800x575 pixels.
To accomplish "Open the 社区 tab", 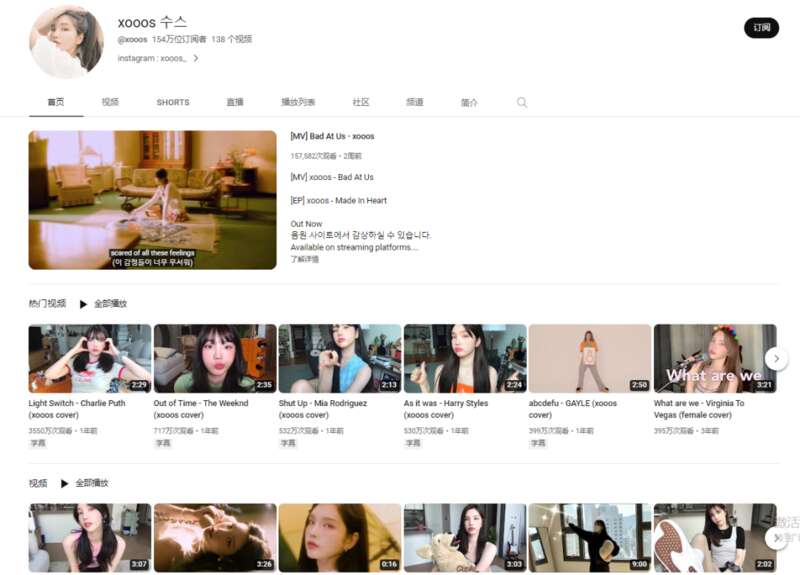I will click(x=361, y=103).
